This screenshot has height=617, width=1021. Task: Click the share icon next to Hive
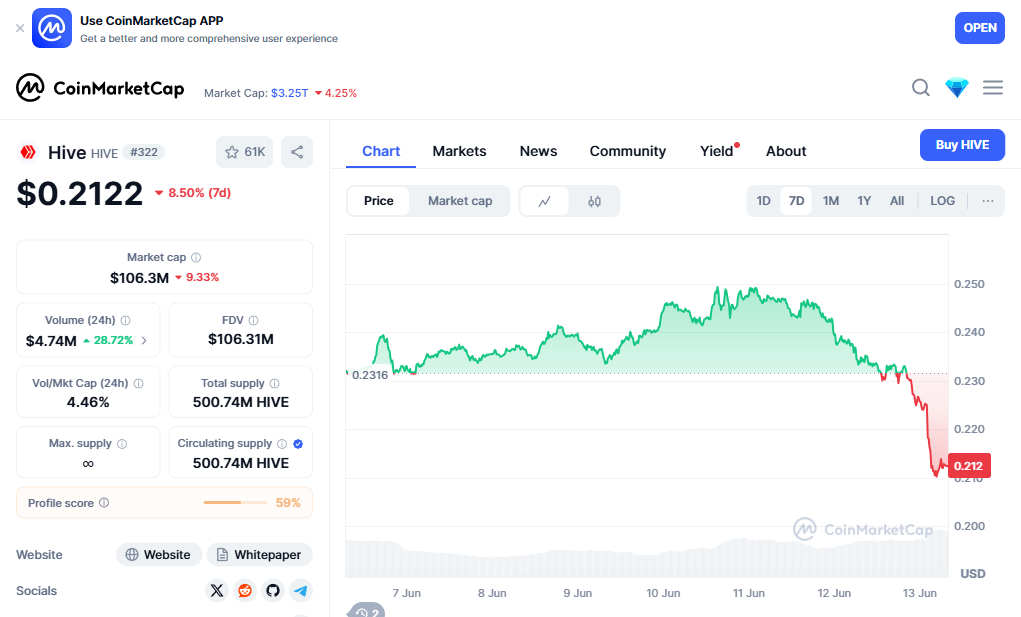[297, 152]
